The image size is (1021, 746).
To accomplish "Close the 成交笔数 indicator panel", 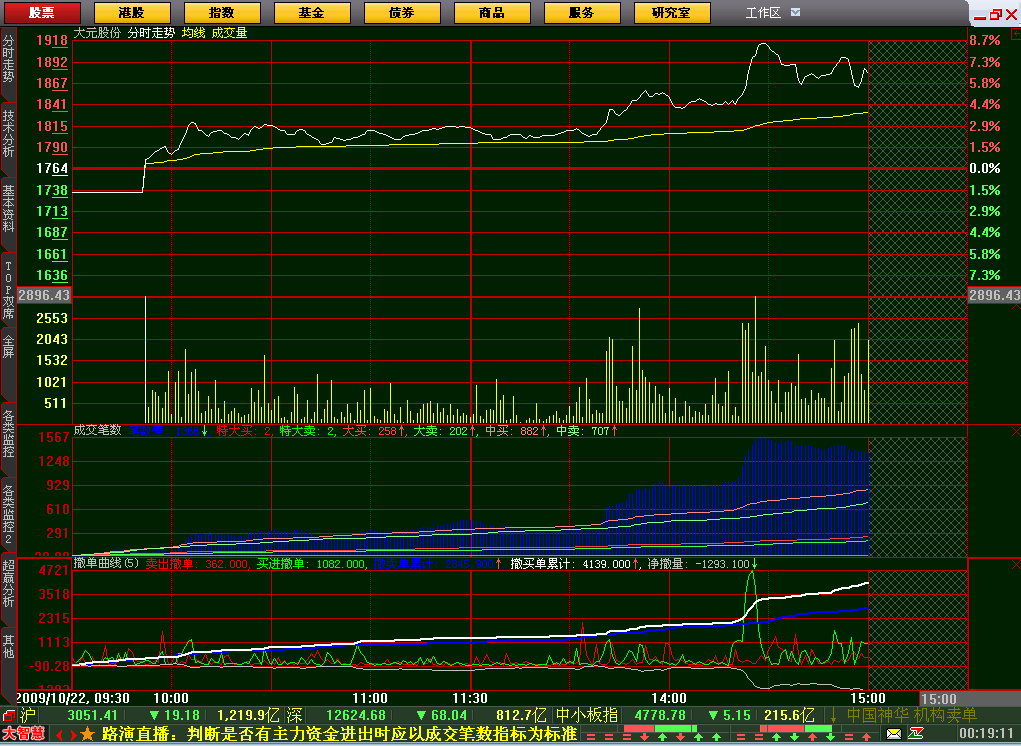I will pyautogui.click(x=1015, y=432).
